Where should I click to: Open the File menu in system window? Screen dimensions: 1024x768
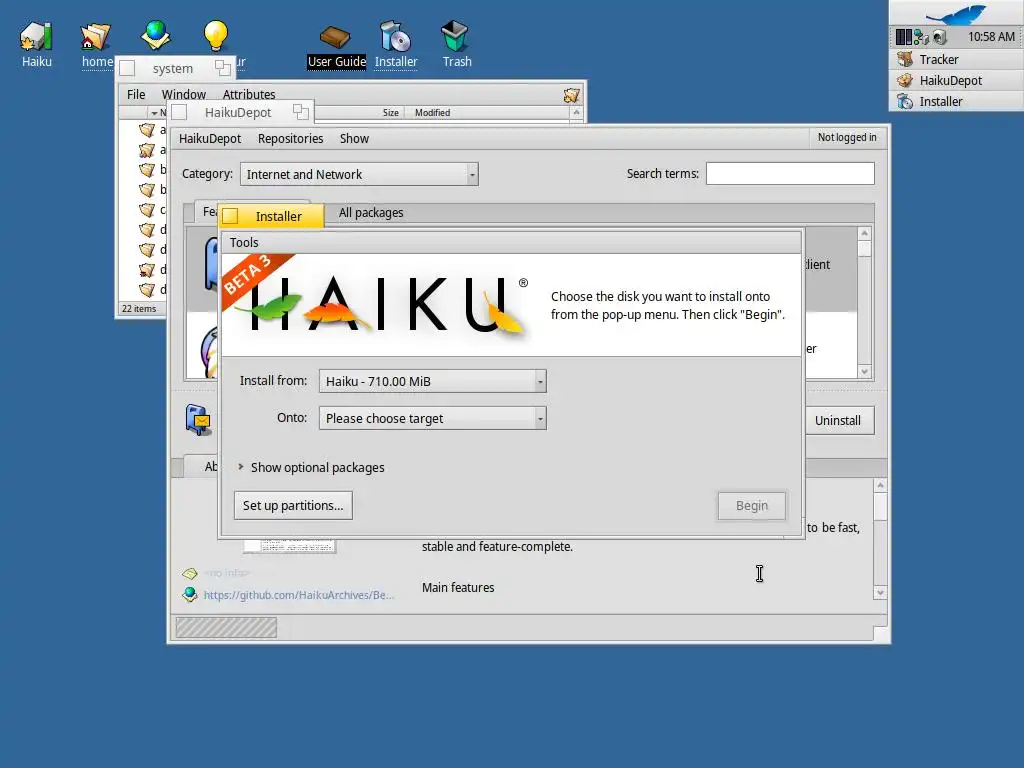(x=136, y=95)
